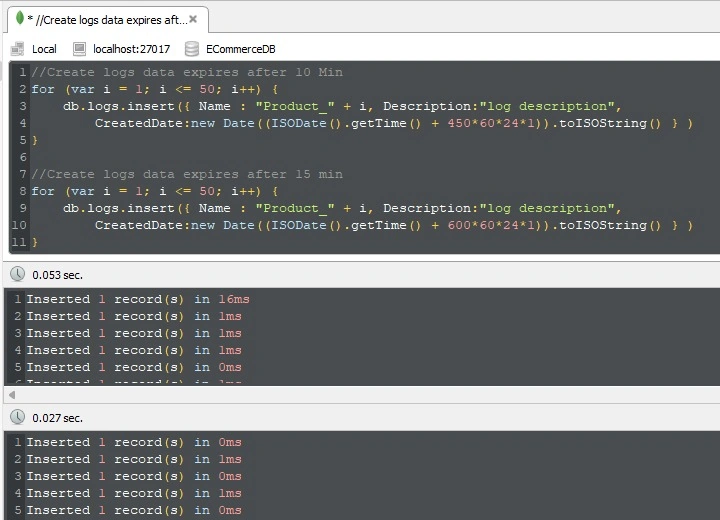Click the closing brace on line 5
The width and height of the screenshot is (720, 520).
coord(35,140)
